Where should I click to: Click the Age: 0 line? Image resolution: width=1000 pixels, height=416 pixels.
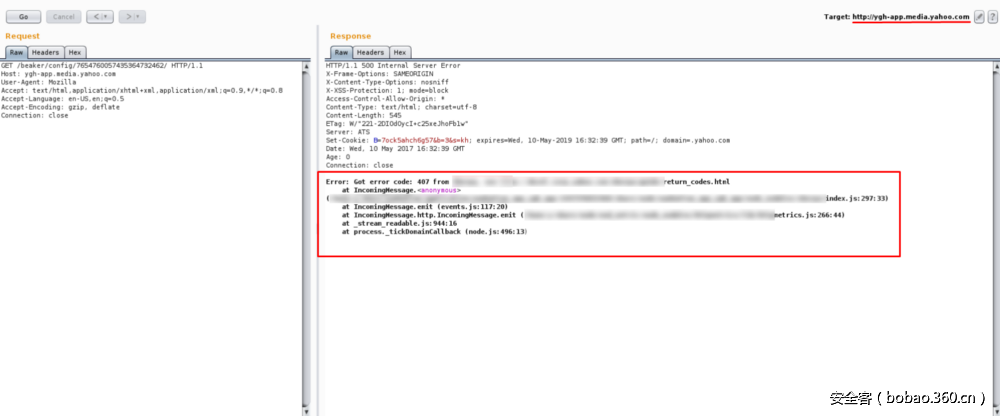click(x=338, y=157)
